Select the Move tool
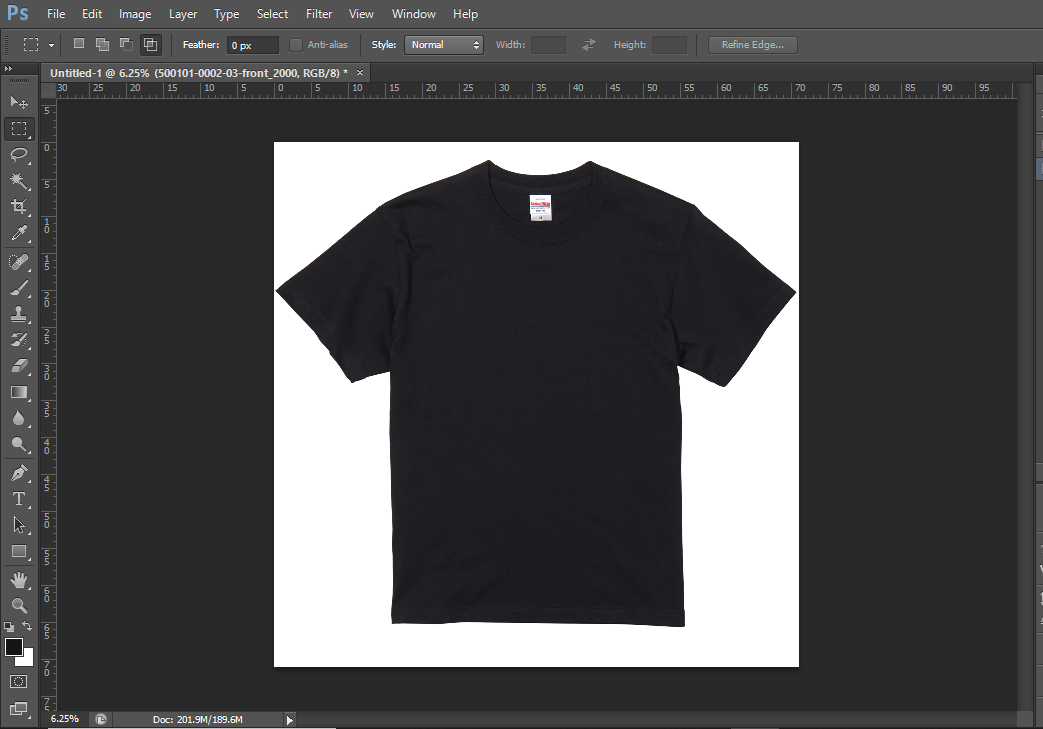 click(19, 102)
